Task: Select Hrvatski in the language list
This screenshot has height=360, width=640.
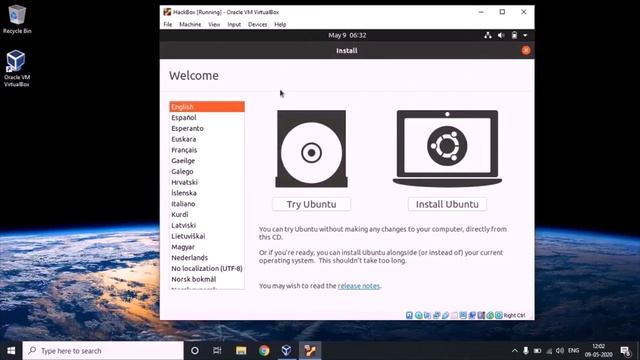Action: pos(207,182)
